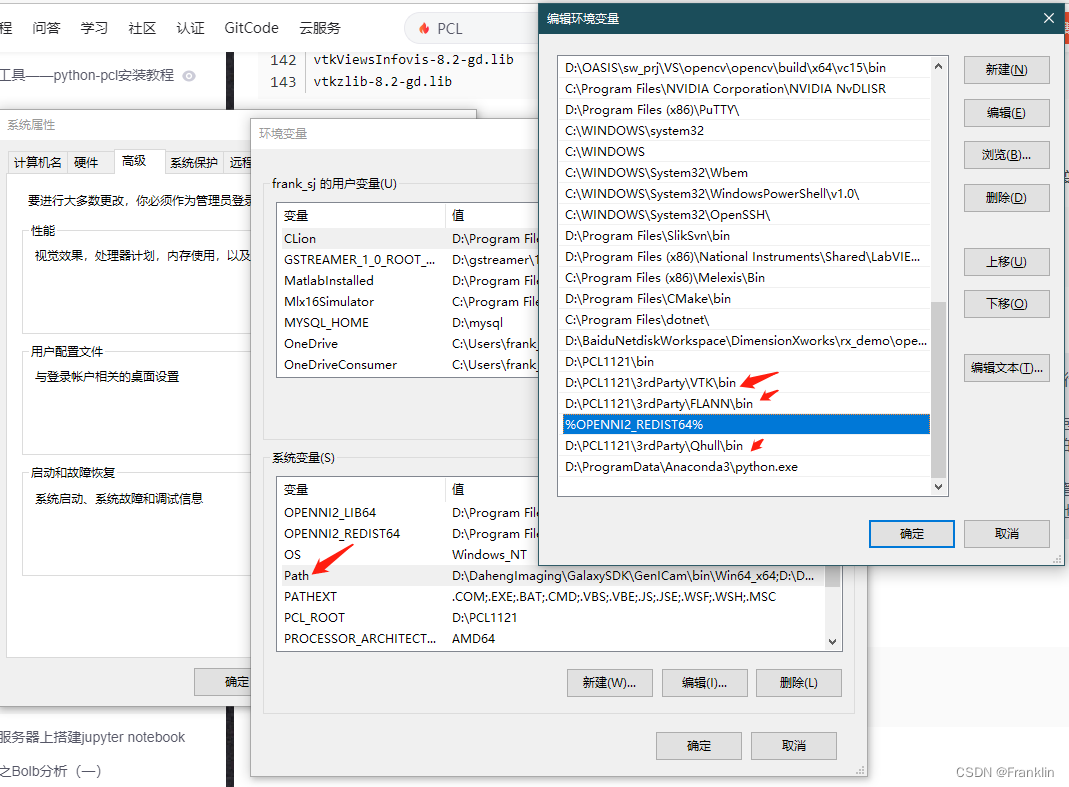Viewport: 1069px width, 787px height.
Task: Open 服务器上搭建jupyter notebook link
Action: click(93, 736)
